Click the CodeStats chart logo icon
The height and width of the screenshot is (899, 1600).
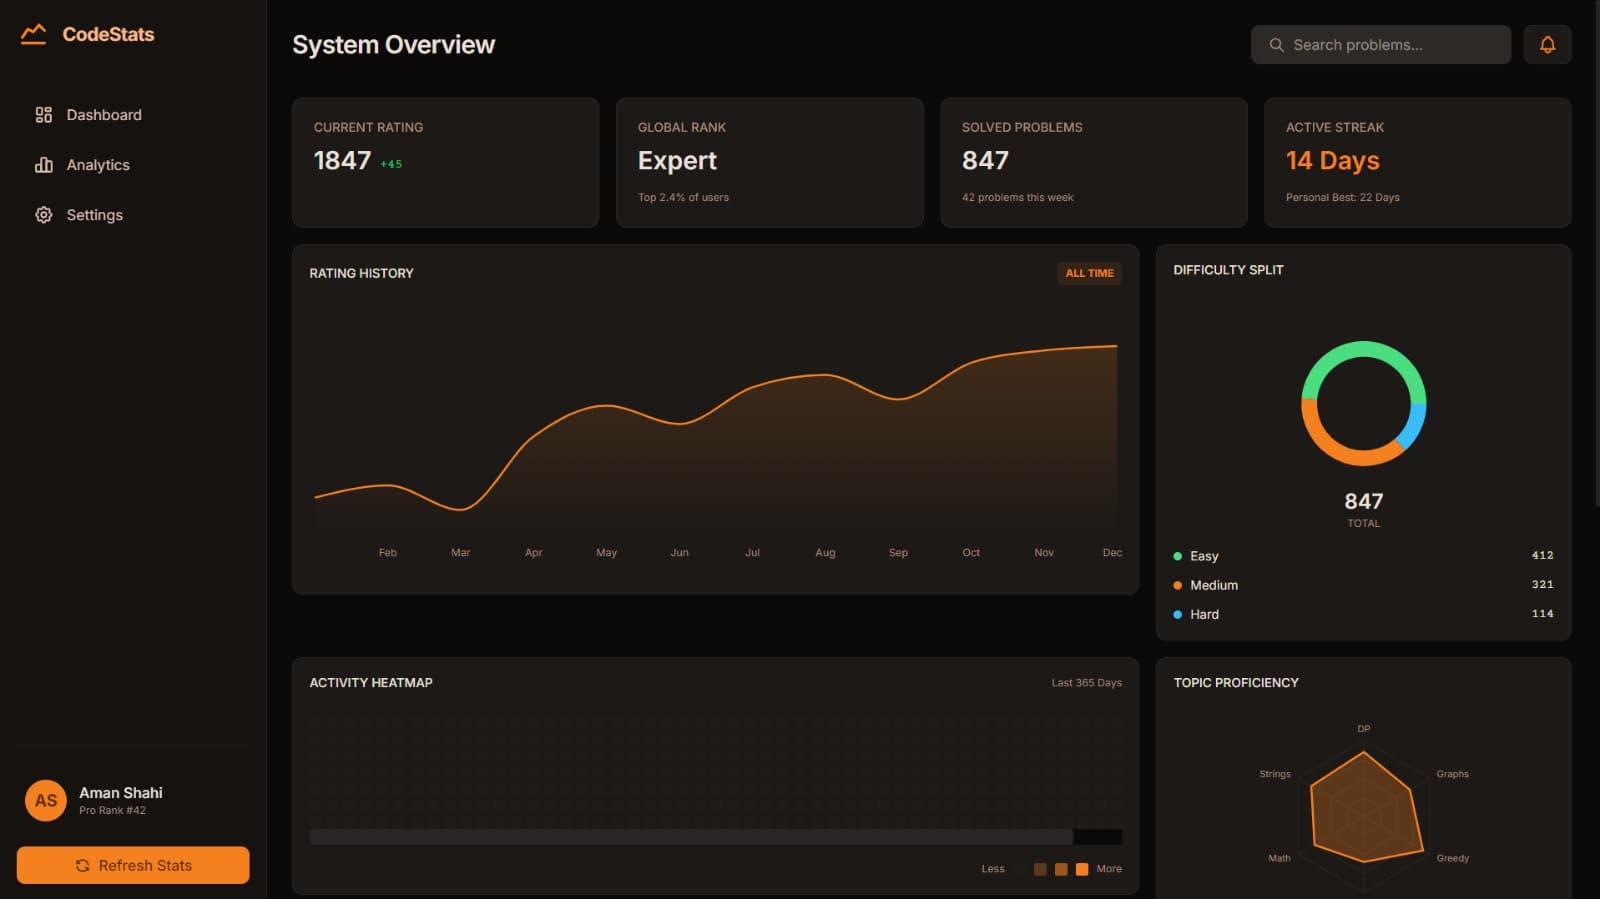pos(33,34)
